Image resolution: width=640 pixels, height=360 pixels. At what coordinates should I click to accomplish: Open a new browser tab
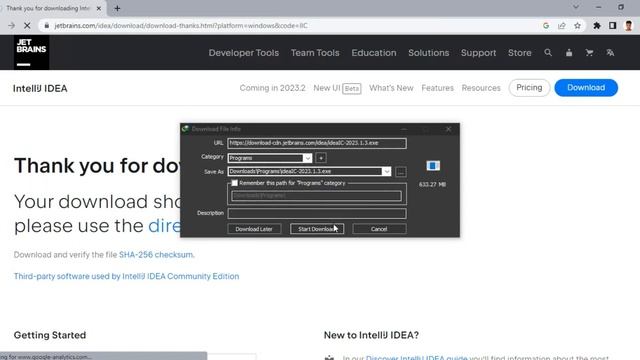(x=117, y=8)
